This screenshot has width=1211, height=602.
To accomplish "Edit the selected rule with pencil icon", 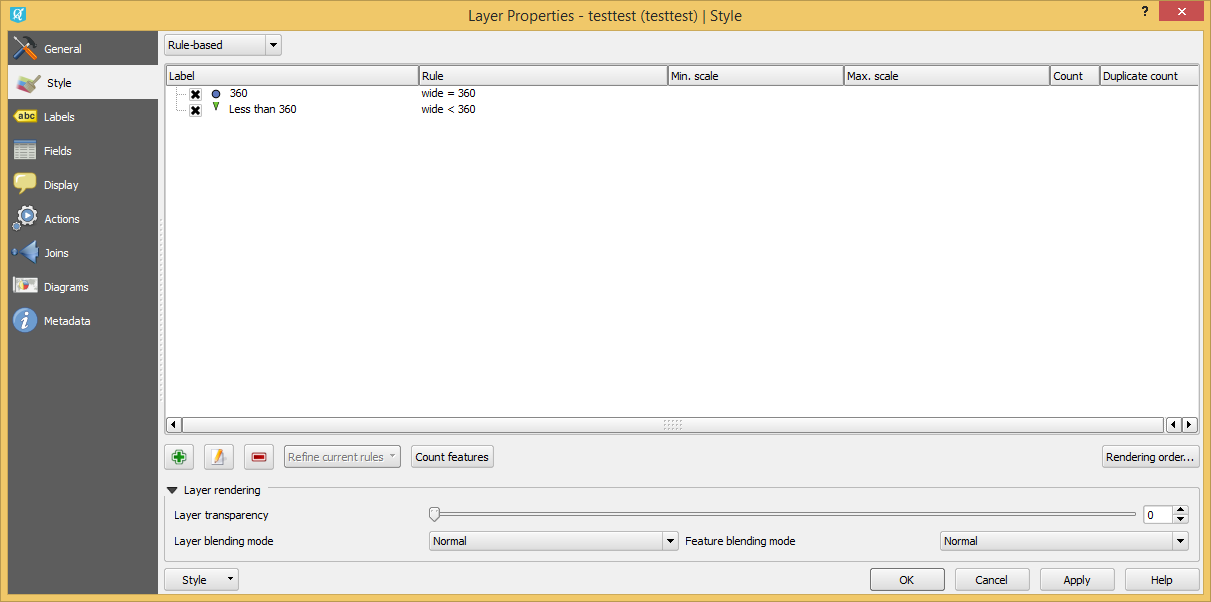I will click(219, 457).
